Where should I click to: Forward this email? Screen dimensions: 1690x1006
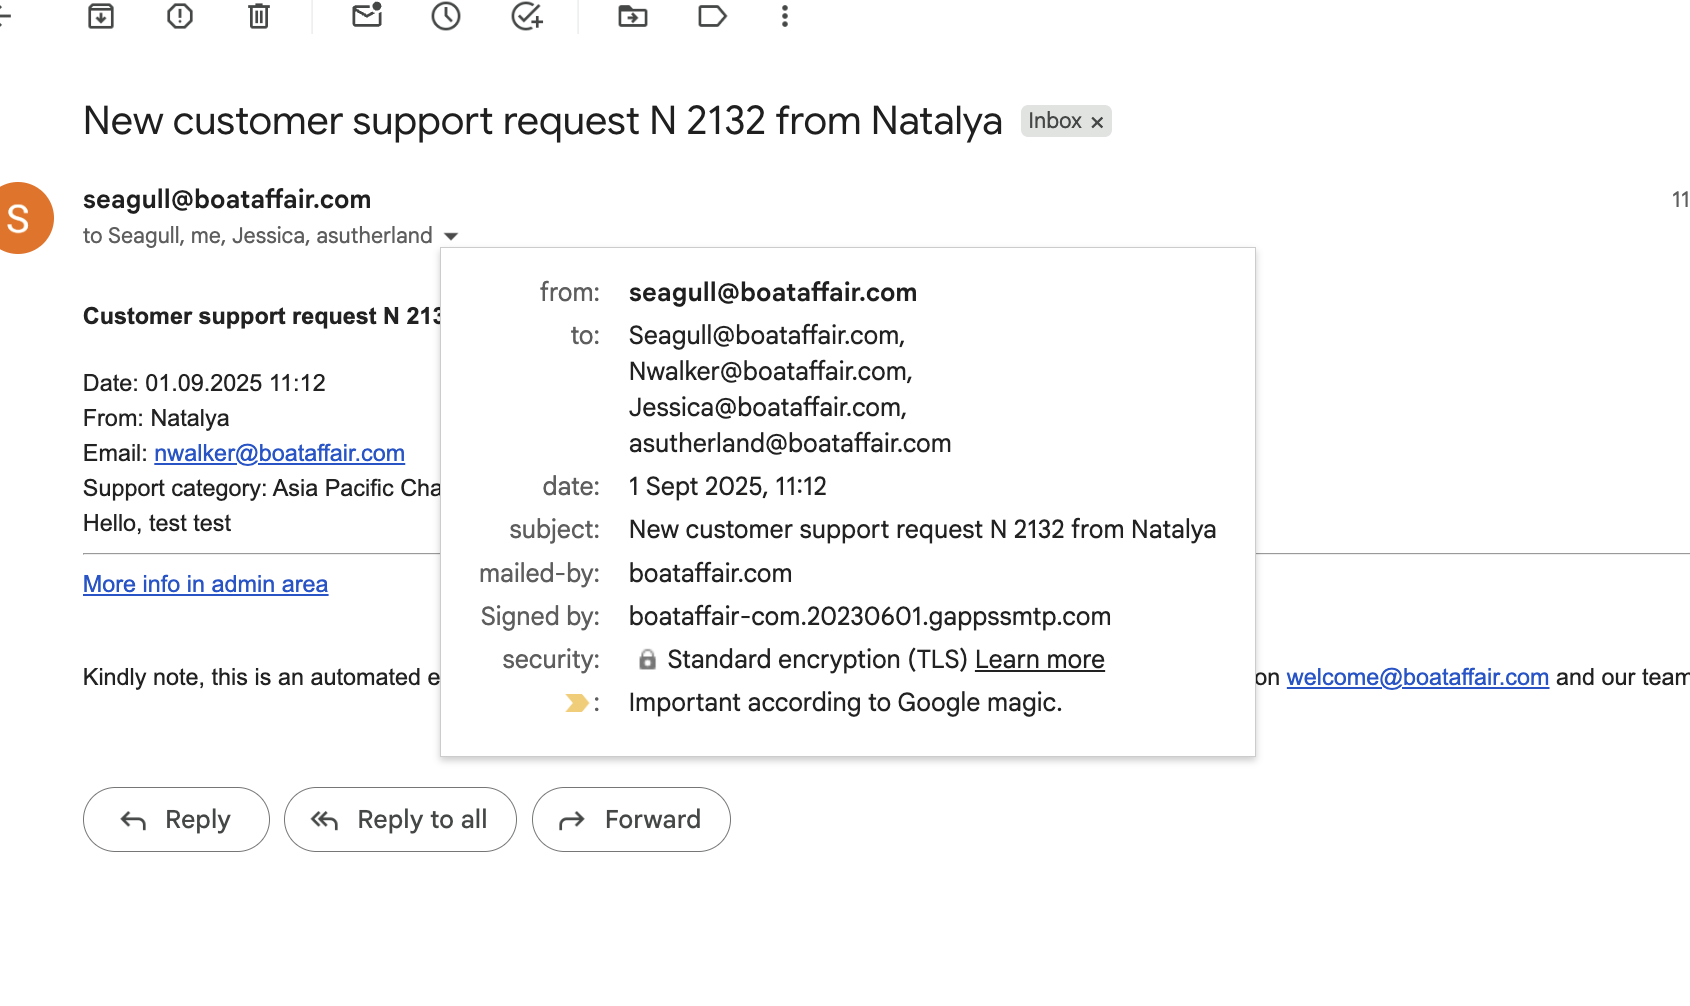(x=631, y=820)
